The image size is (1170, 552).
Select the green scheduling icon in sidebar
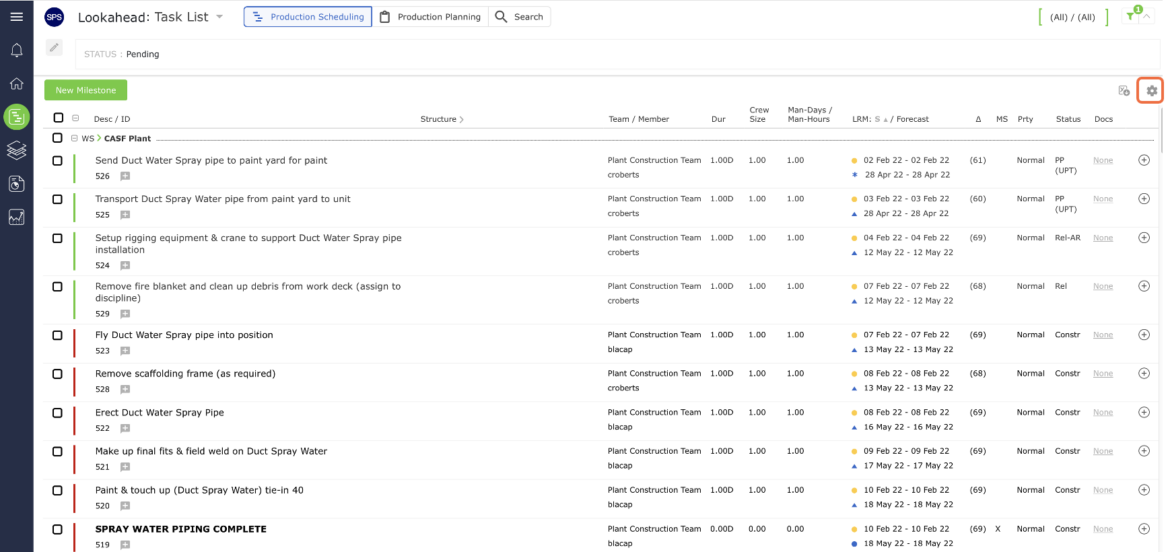click(16, 116)
